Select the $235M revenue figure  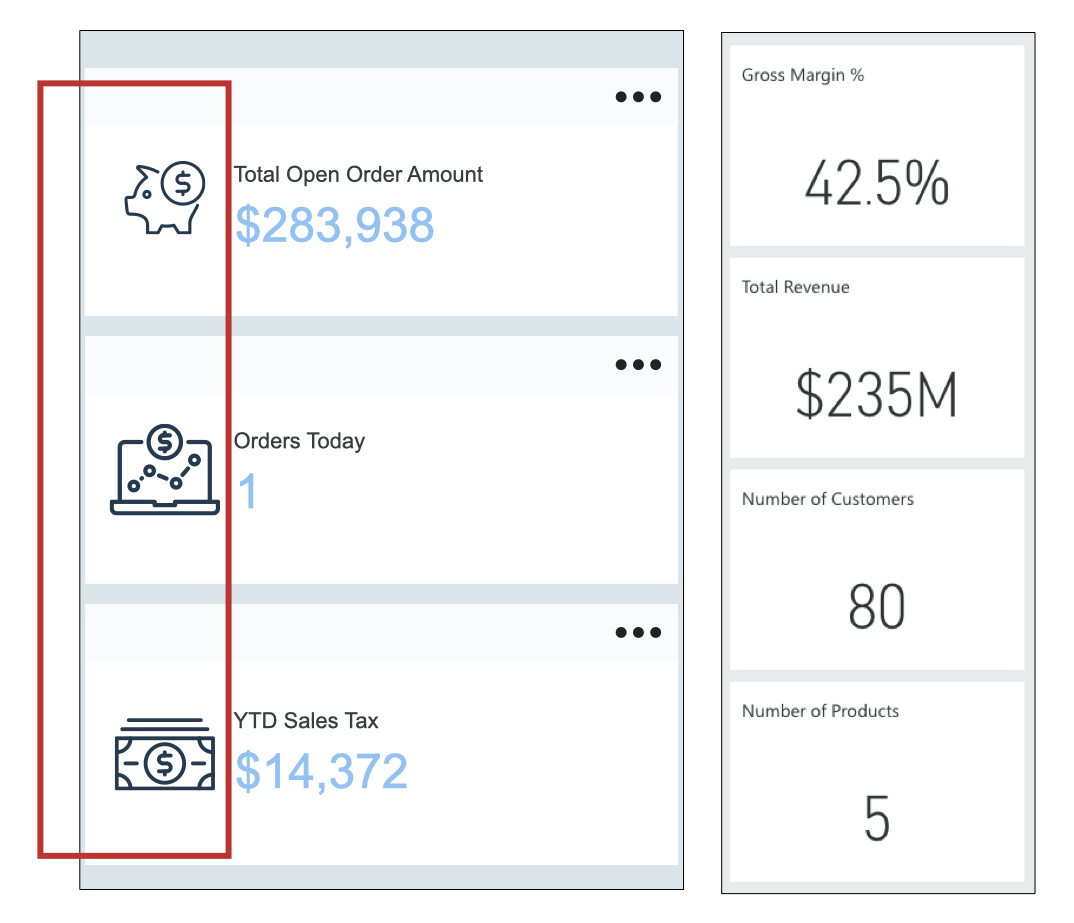[x=876, y=395]
